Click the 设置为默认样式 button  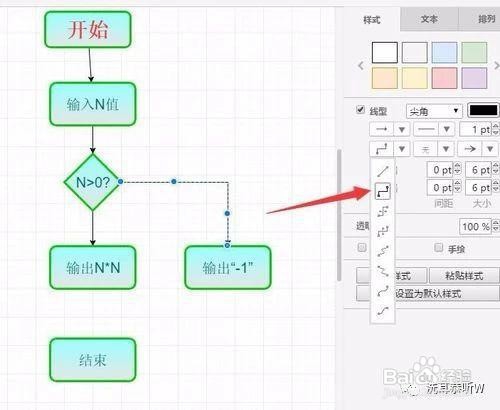[428, 294]
